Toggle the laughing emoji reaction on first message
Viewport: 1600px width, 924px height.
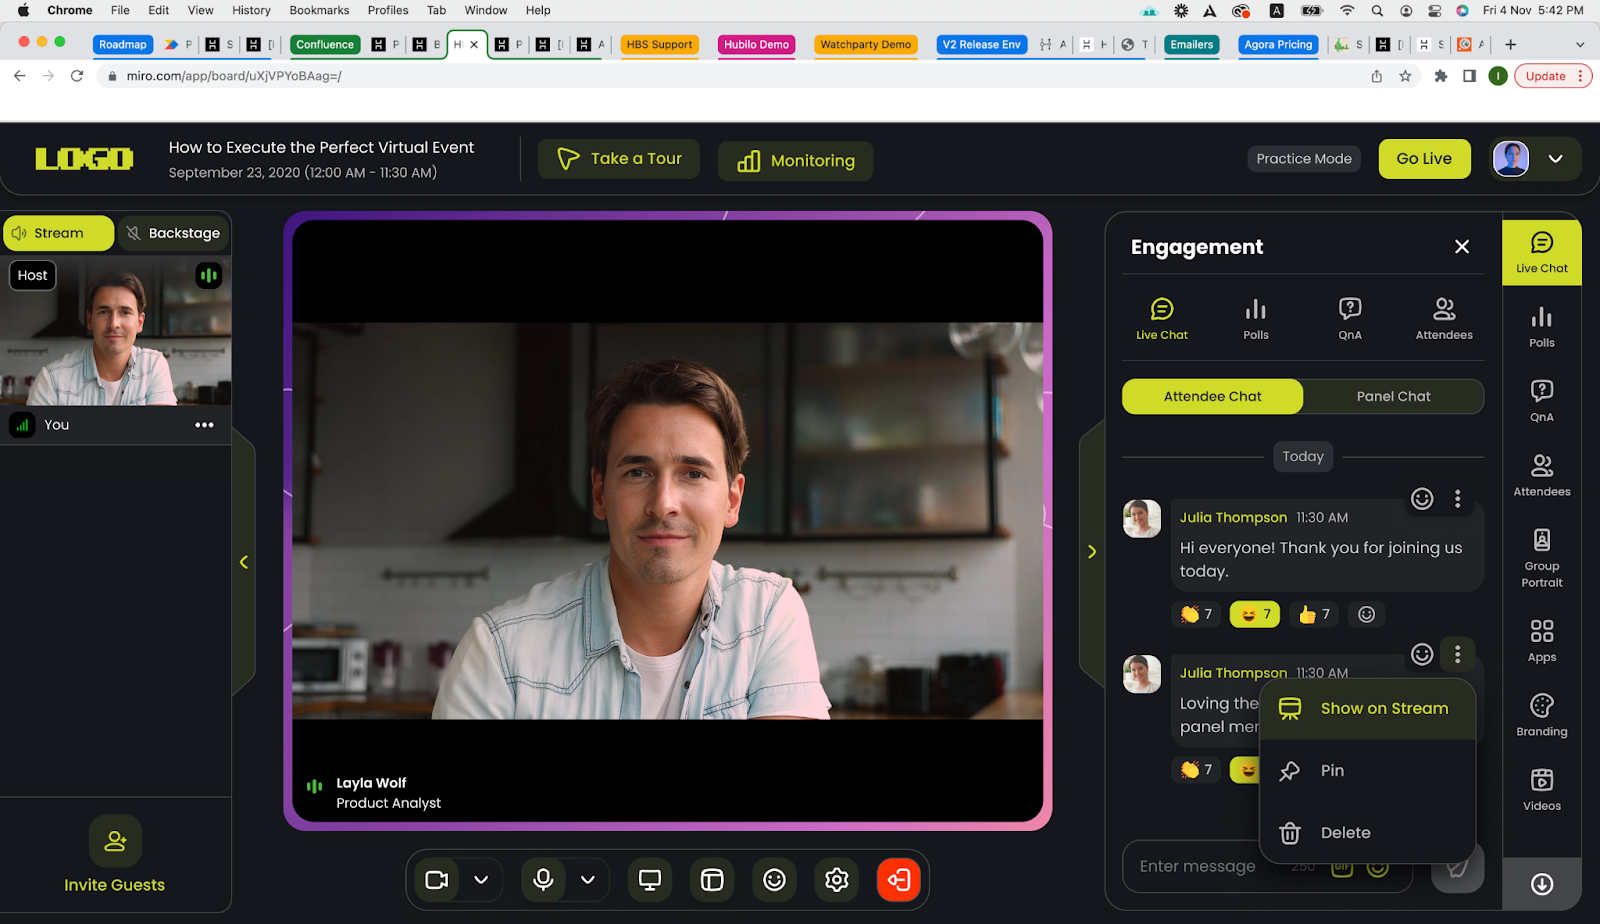1255,614
